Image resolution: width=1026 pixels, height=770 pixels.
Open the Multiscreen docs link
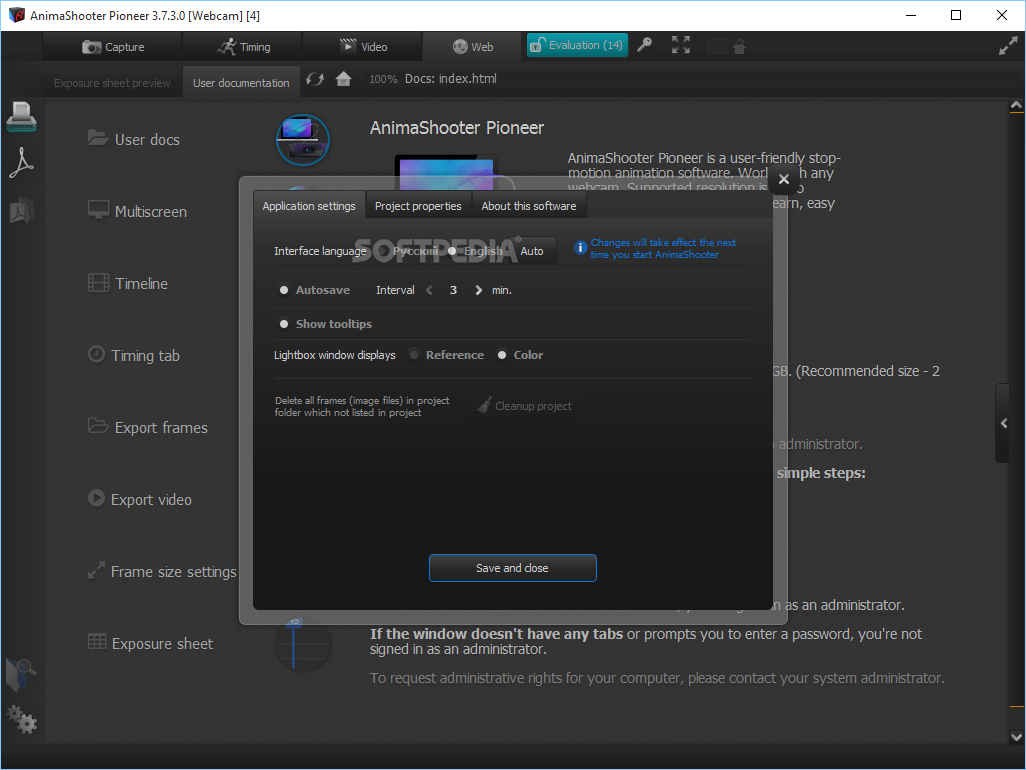150,211
